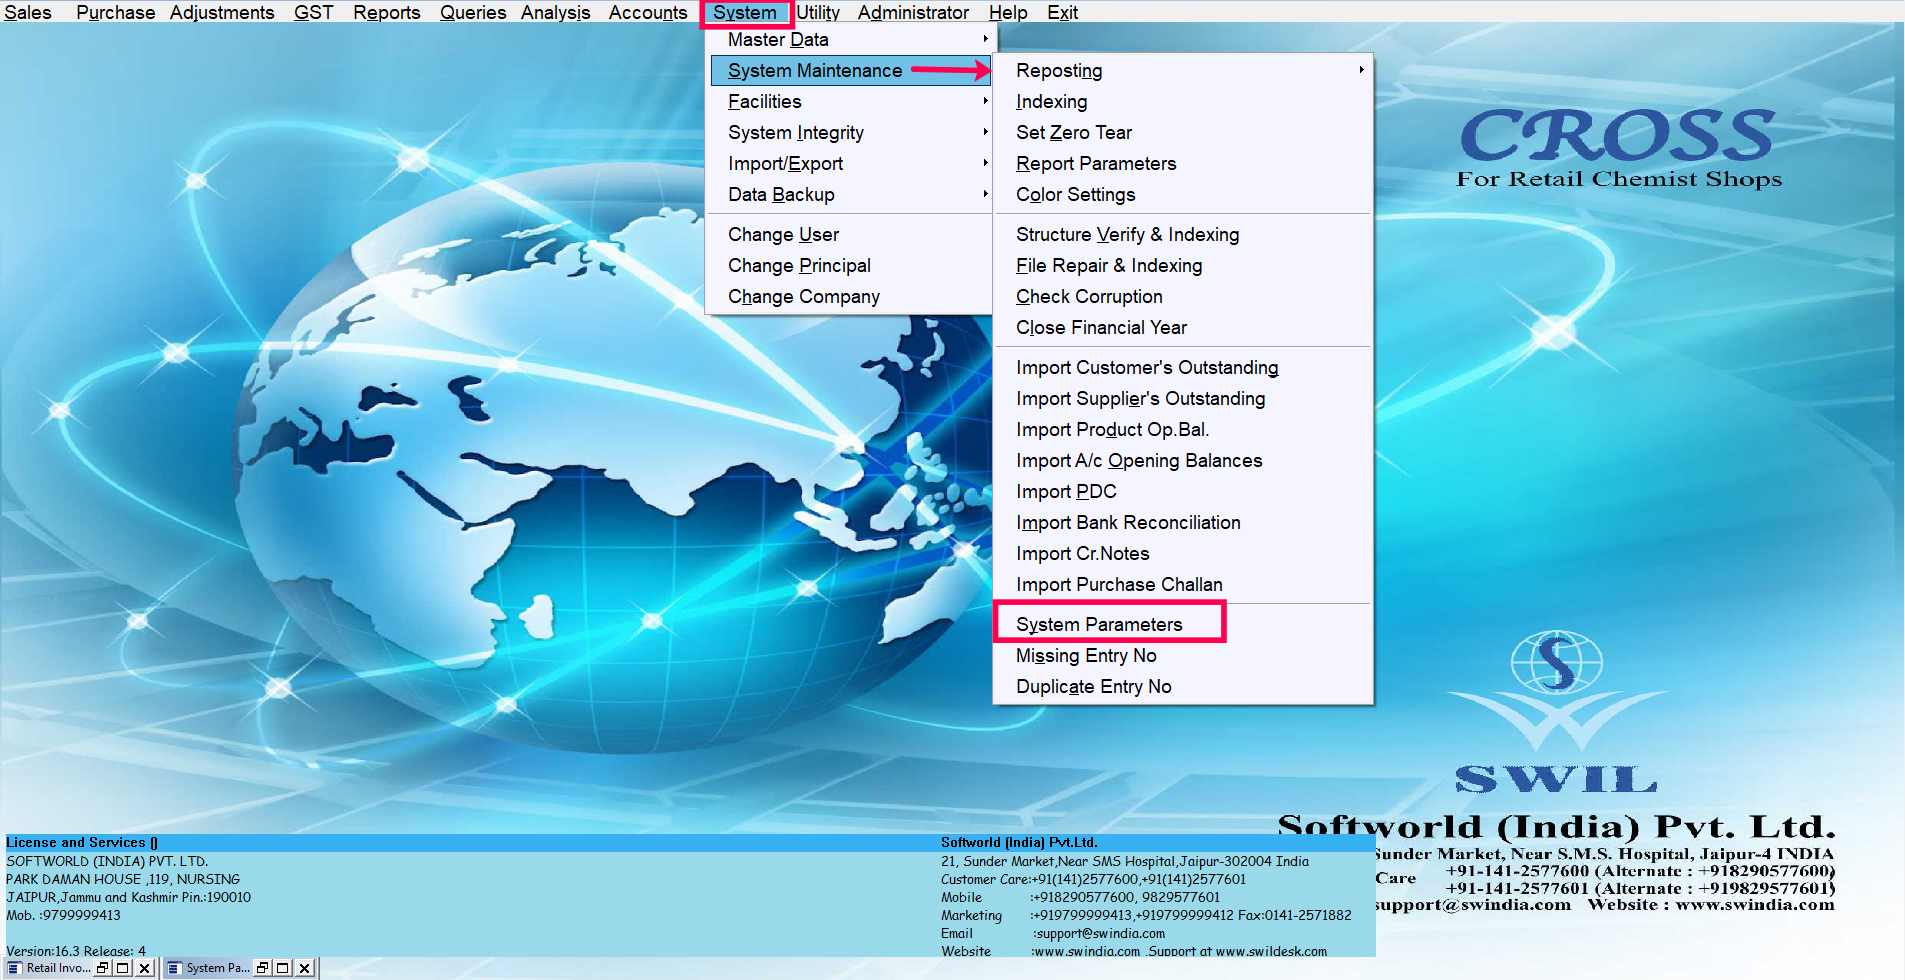1905x980 pixels.
Task: Open the Help menu
Action: point(1008,12)
